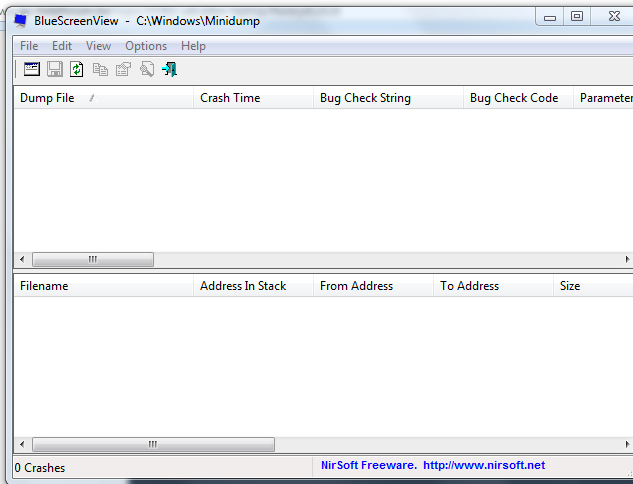Screen dimensions: 633x484
Task: Sort by Size column header
Action: click(593, 286)
